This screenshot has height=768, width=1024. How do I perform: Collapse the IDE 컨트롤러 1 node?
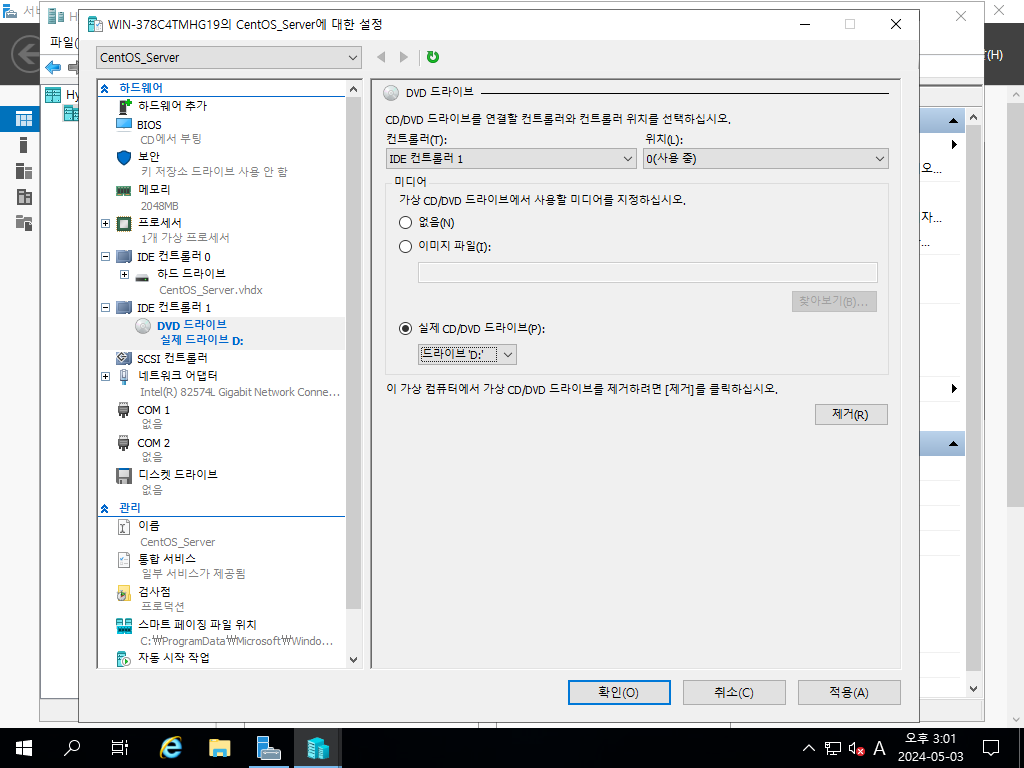pos(106,308)
